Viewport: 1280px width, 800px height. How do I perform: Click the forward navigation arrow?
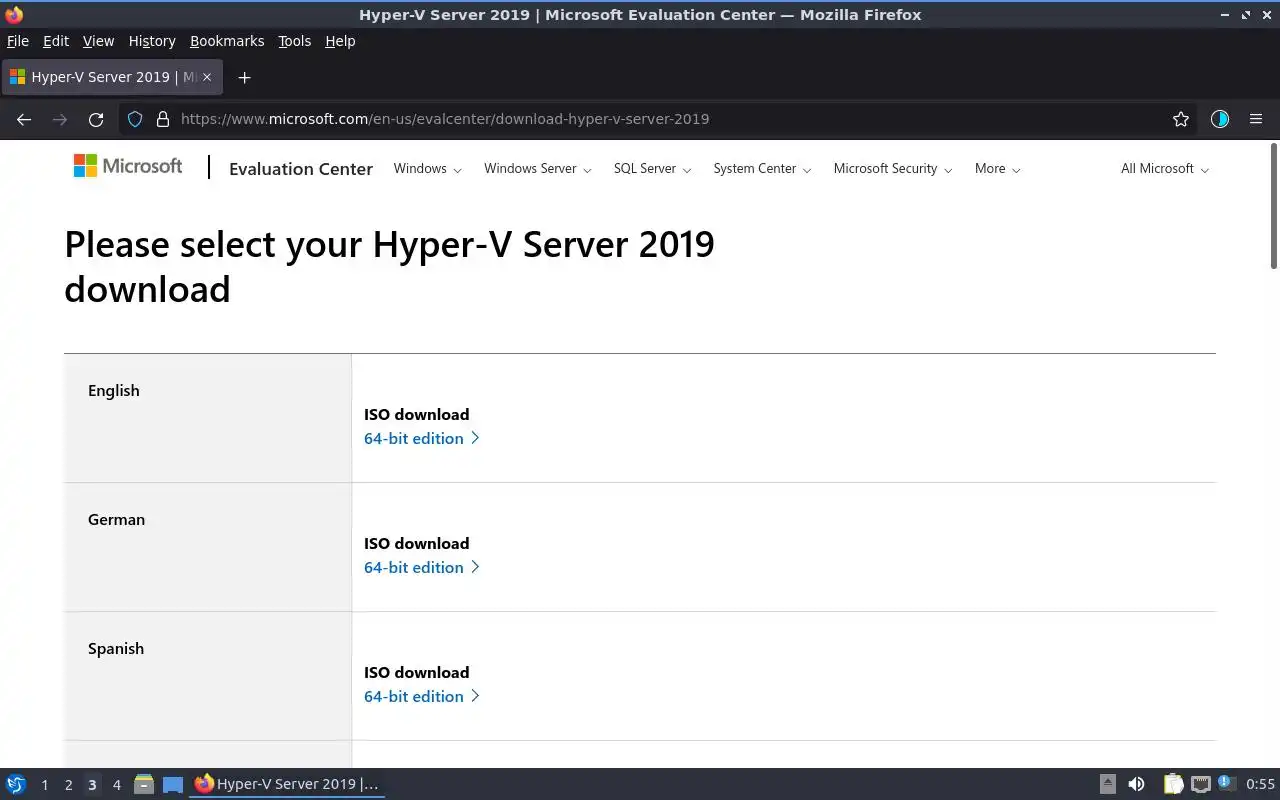60,119
